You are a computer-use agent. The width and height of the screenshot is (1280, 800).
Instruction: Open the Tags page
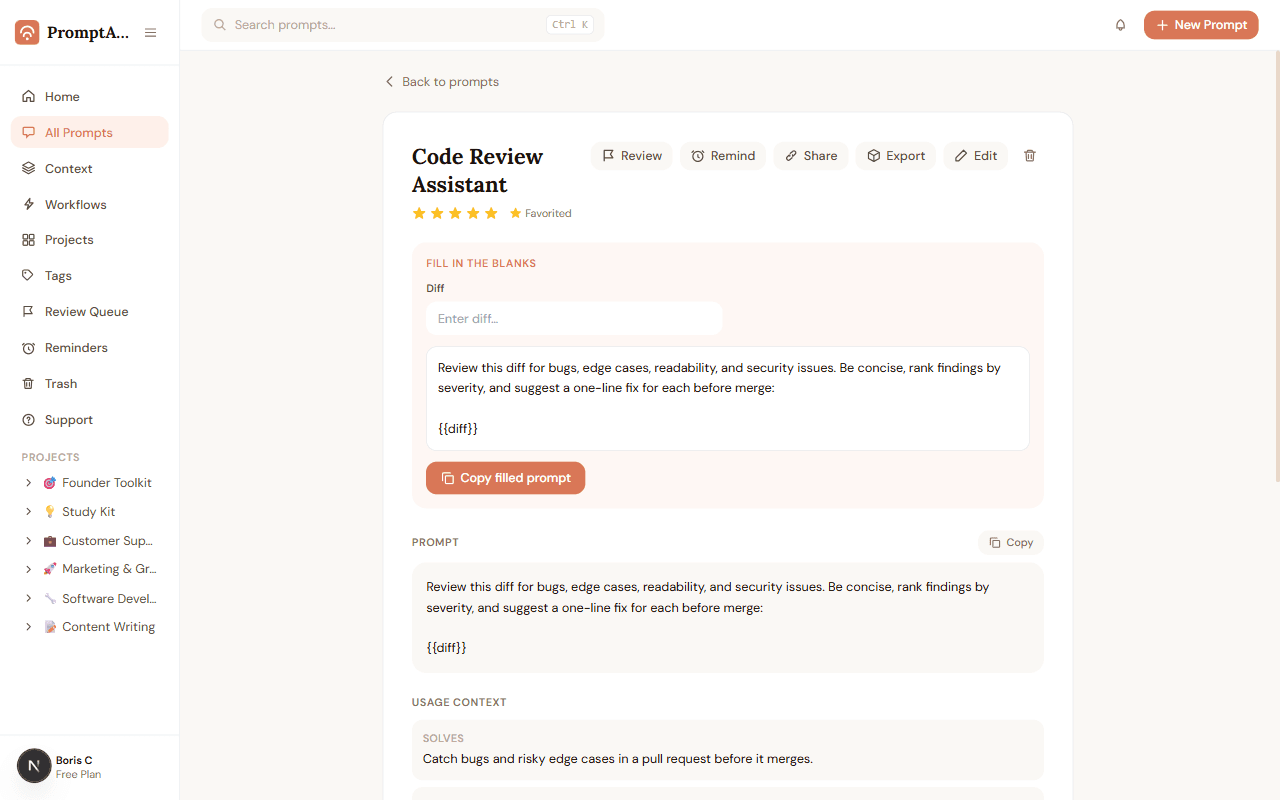[90, 275]
